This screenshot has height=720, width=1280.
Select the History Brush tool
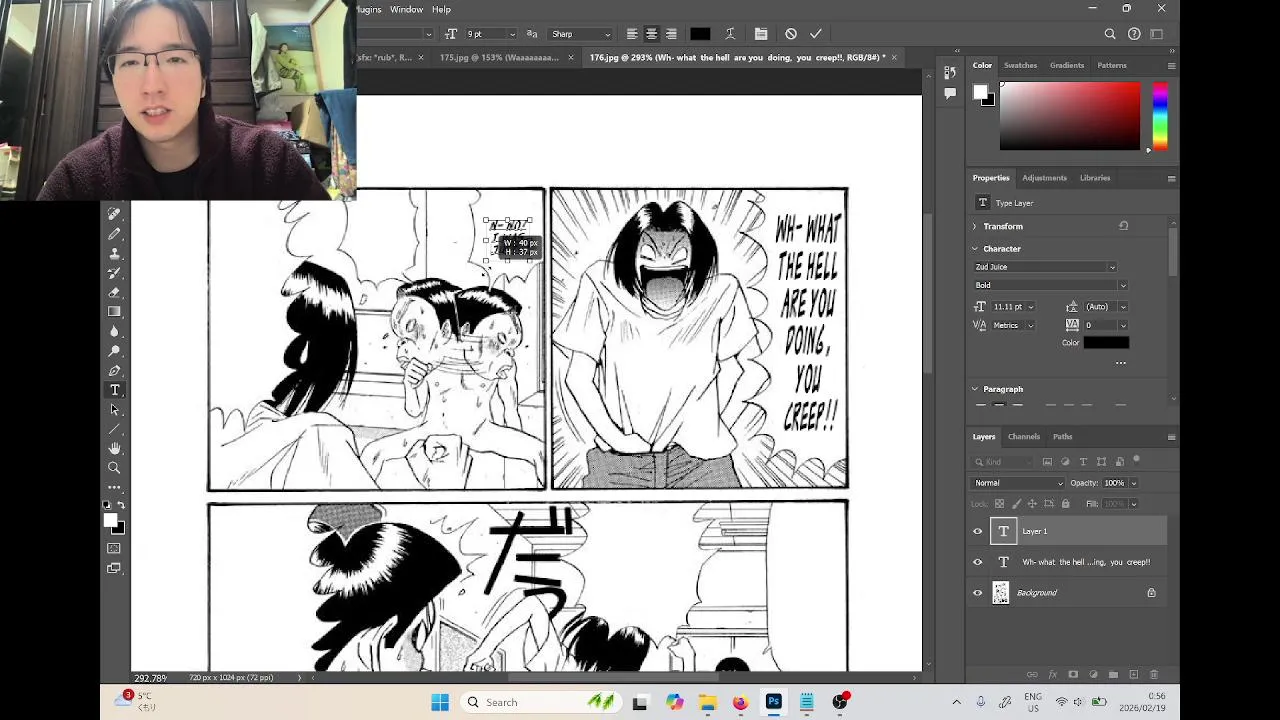(x=114, y=272)
